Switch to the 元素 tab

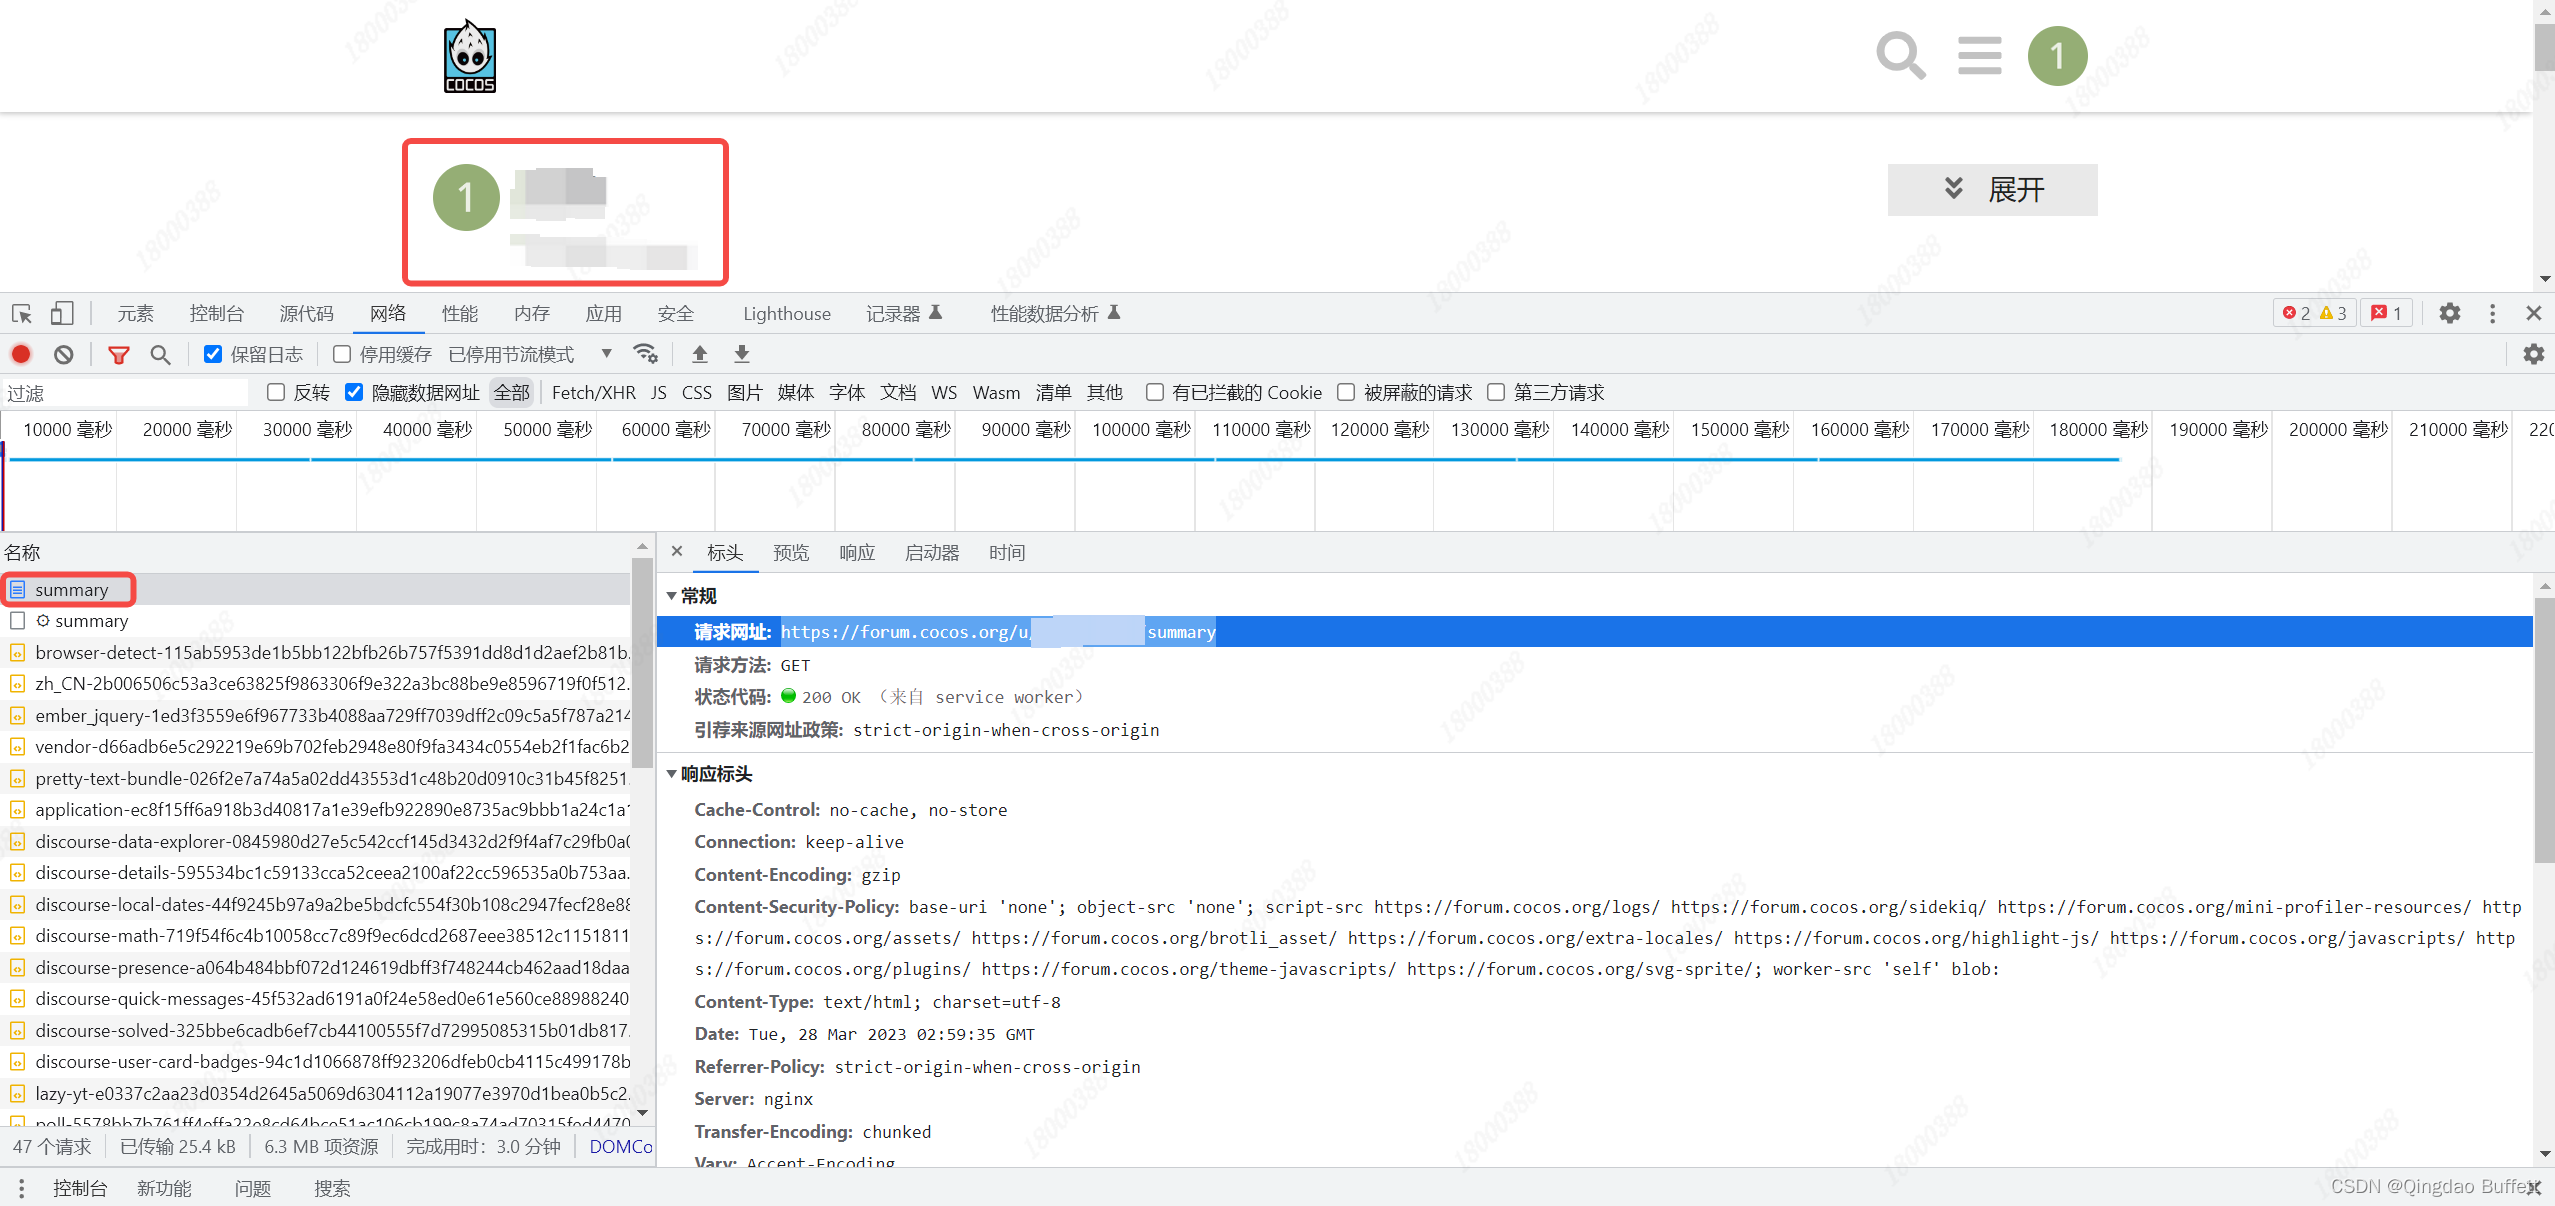135,314
